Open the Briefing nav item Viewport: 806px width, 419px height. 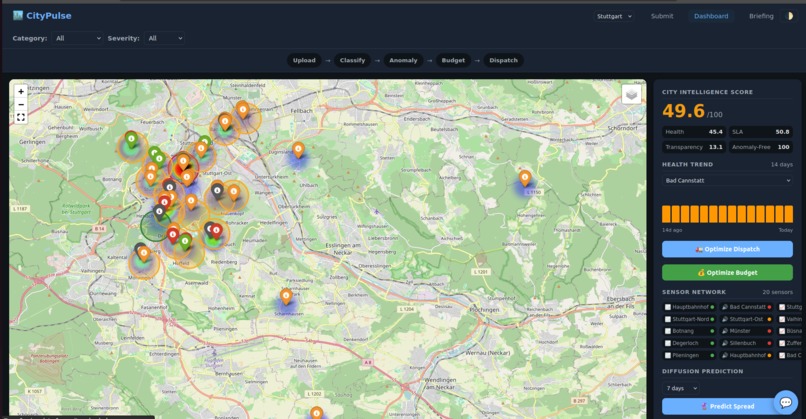pyautogui.click(x=761, y=16)
